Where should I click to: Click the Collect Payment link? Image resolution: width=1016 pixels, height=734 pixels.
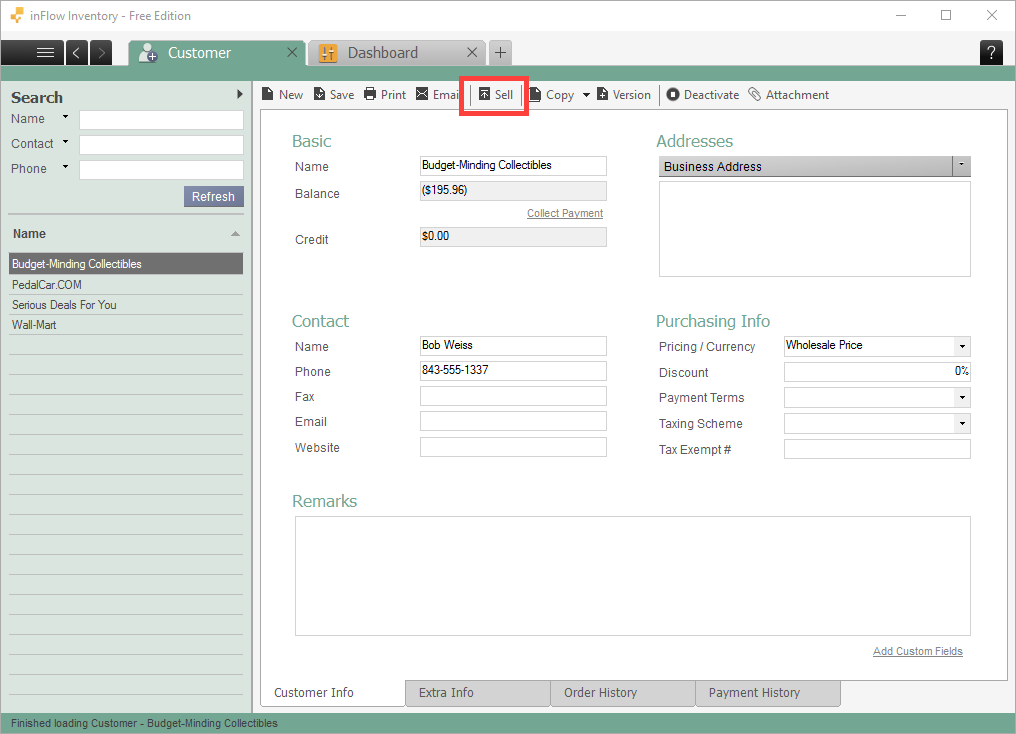coord(565,213)
